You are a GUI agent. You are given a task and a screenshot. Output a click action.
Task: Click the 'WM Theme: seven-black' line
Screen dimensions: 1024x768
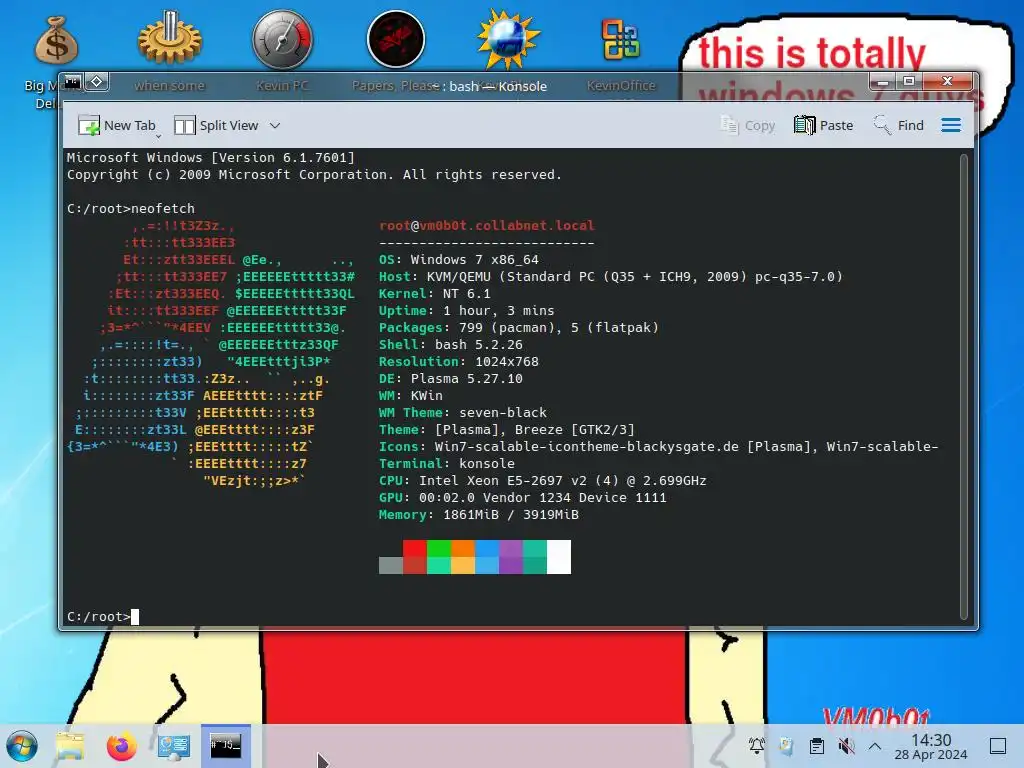(462, 412)
